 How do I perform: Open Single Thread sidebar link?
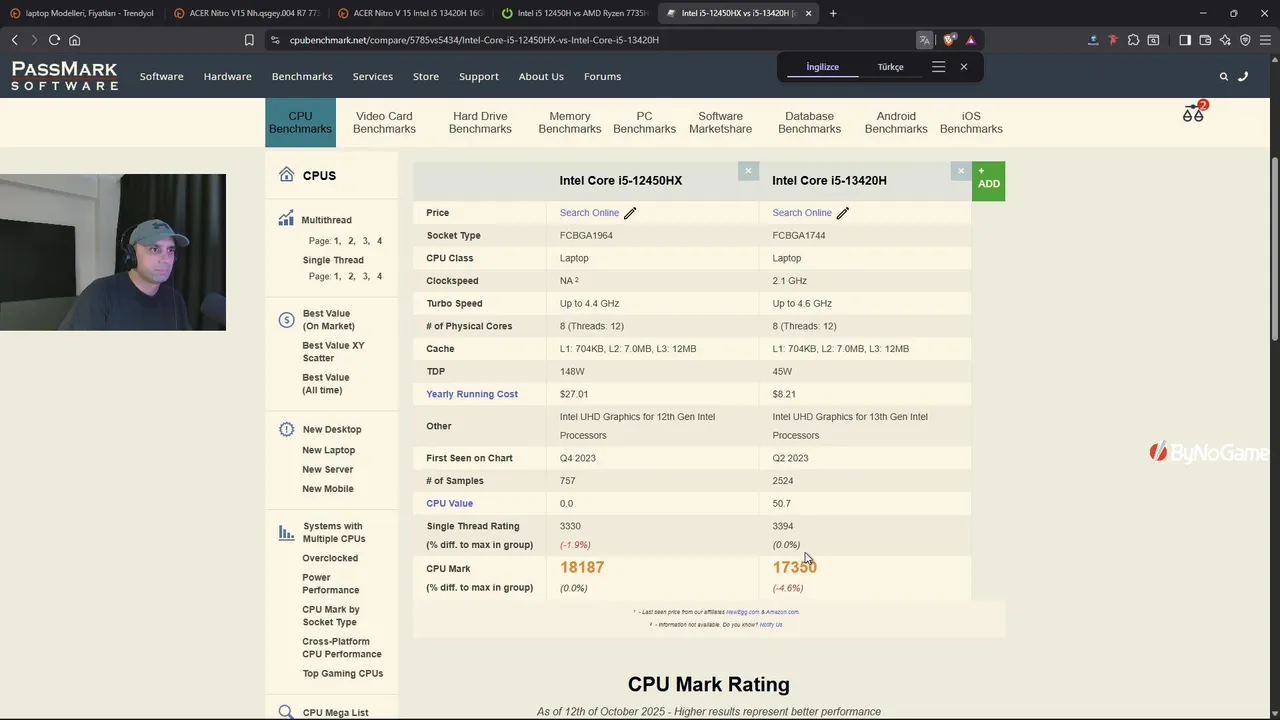pos(333,260)
